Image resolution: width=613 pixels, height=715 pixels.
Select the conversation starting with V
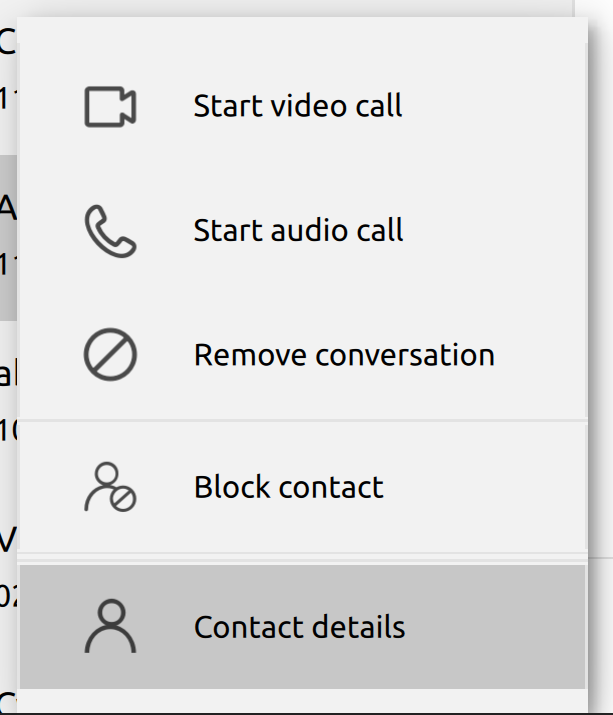(8, 565)
